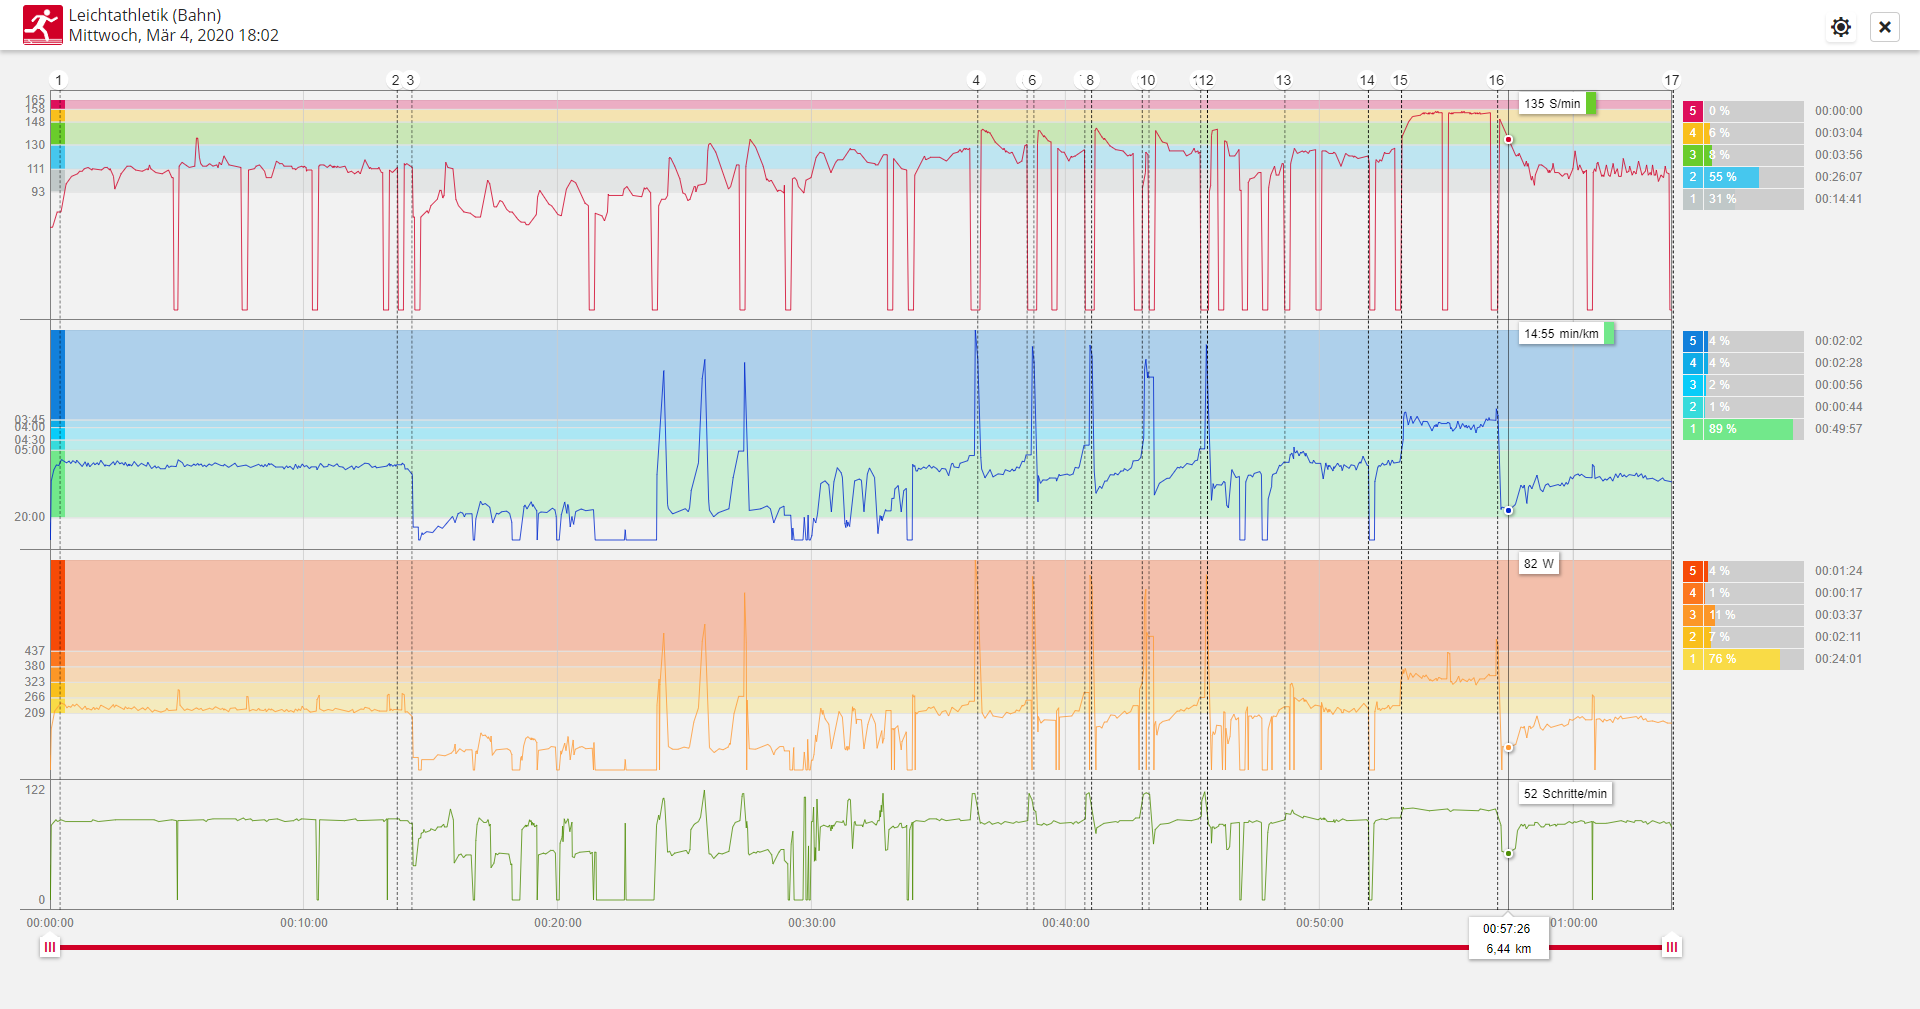Click the red-orange power zone 5 swatch

coord(1692,571)
